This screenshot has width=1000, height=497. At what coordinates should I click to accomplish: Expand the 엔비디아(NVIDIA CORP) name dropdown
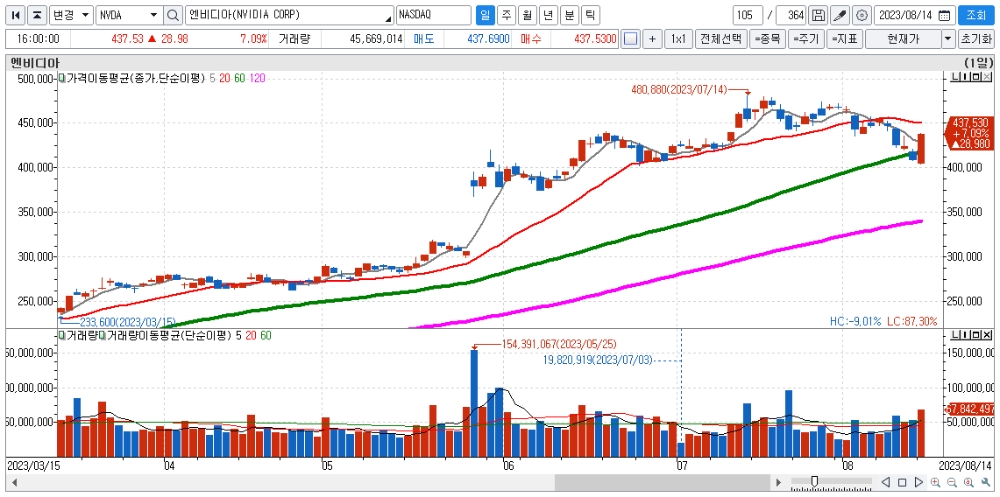pos(389,17)
